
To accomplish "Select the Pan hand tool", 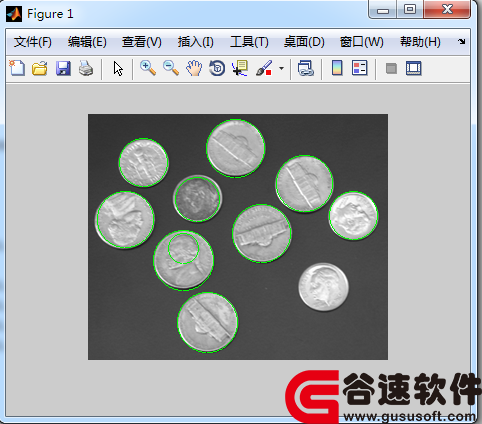I will [194, 68].
